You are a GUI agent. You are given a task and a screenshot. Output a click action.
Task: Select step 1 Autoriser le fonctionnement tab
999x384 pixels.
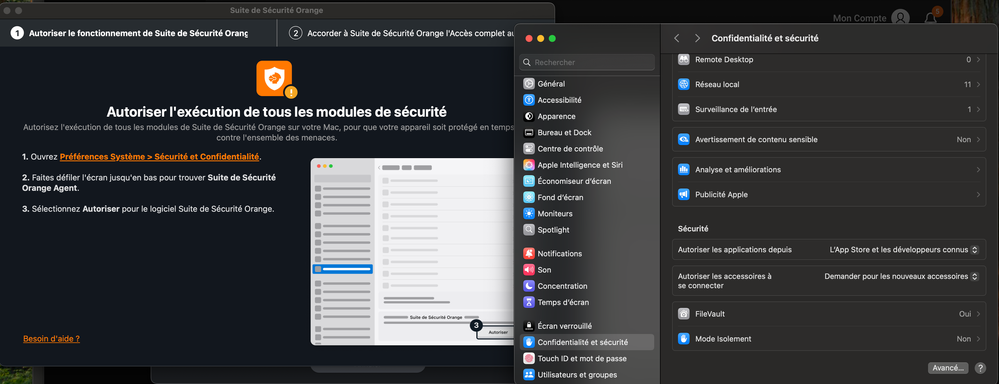click(x=138, y=33)
